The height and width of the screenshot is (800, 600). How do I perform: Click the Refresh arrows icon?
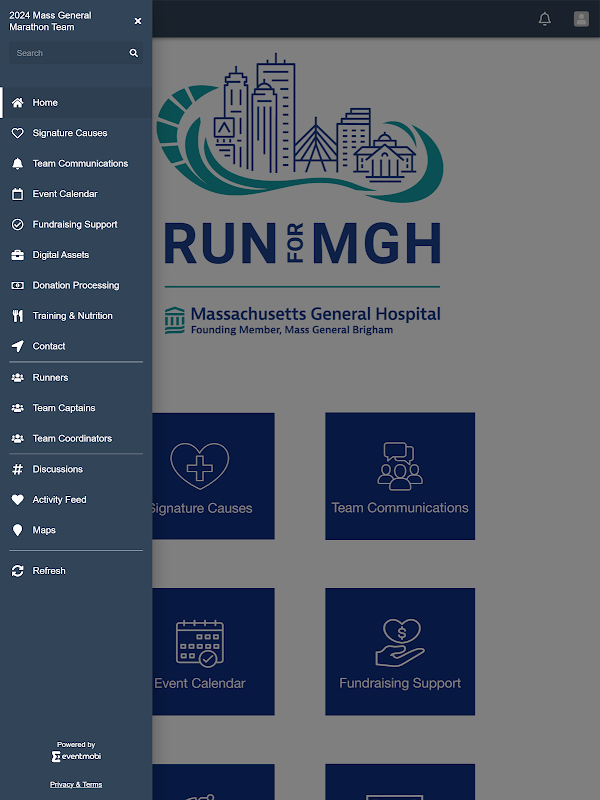pos(17,571)
